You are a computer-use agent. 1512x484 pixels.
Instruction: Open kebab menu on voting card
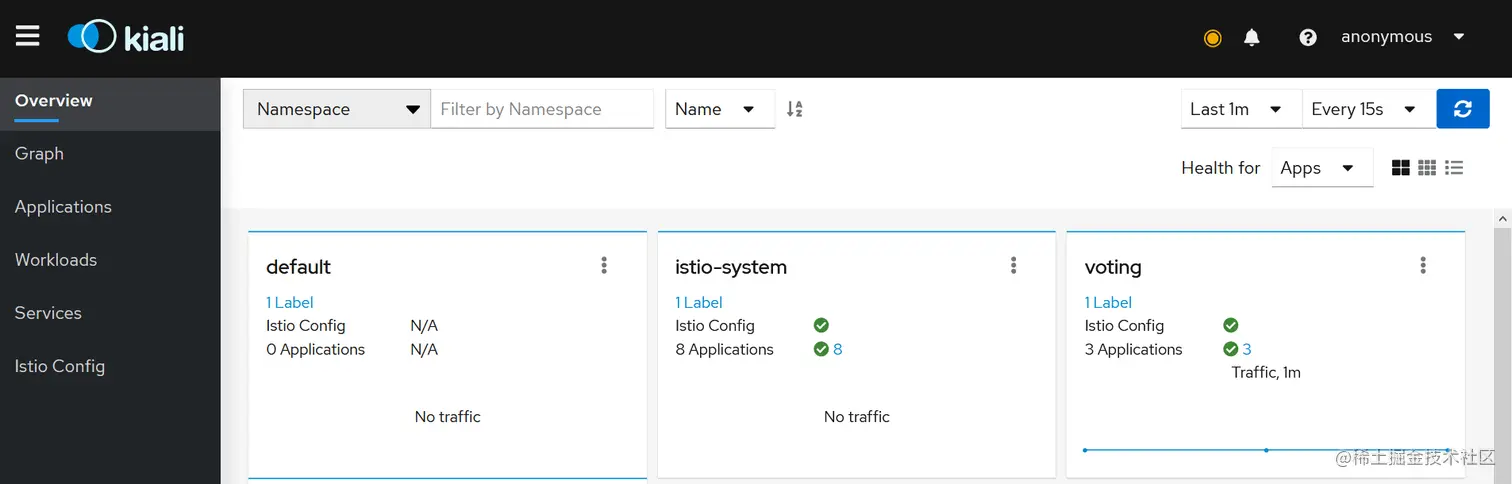click(x=1423, y=265)
